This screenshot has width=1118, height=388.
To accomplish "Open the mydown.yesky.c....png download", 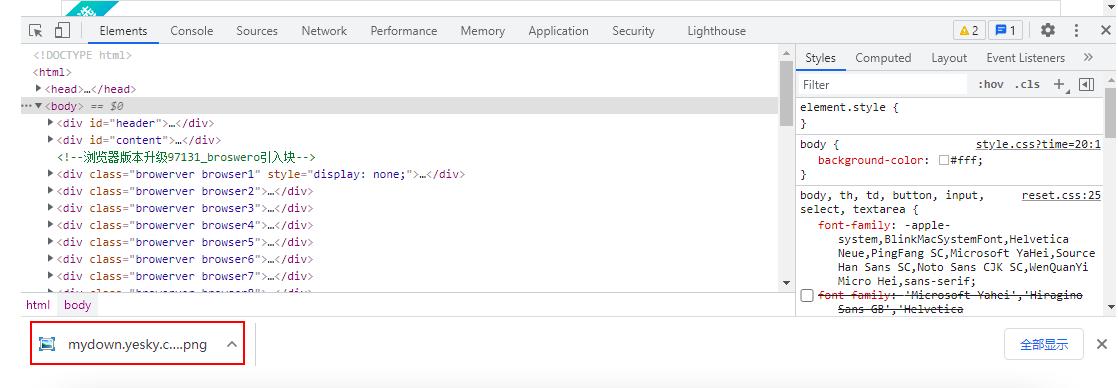I will click(138, 344).
